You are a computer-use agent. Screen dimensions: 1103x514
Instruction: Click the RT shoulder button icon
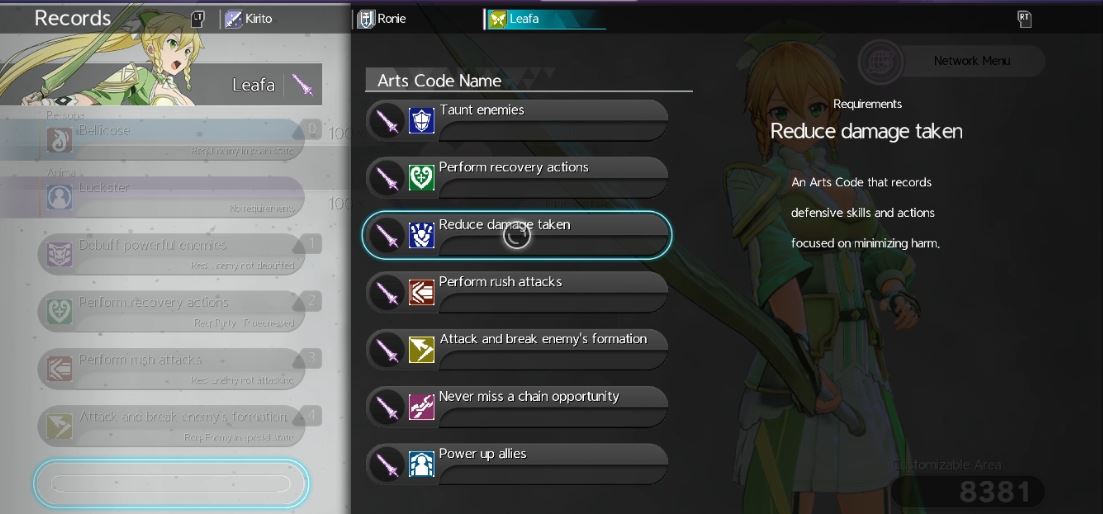coord(1024,20)
